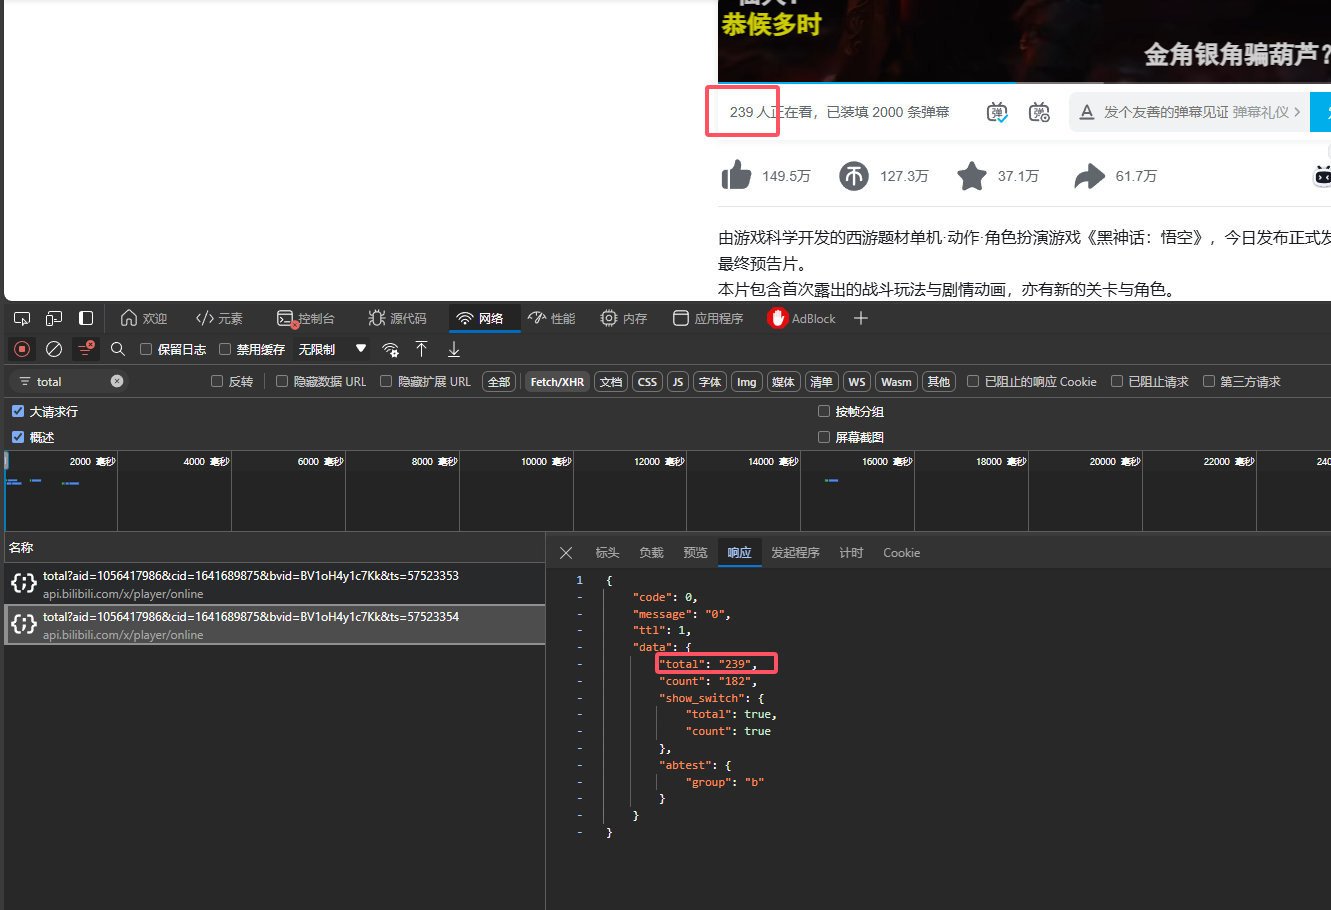Viewport: 1331px width, 910px height.
Task: Share the video with arrow icon
Action: (1089, 176)
